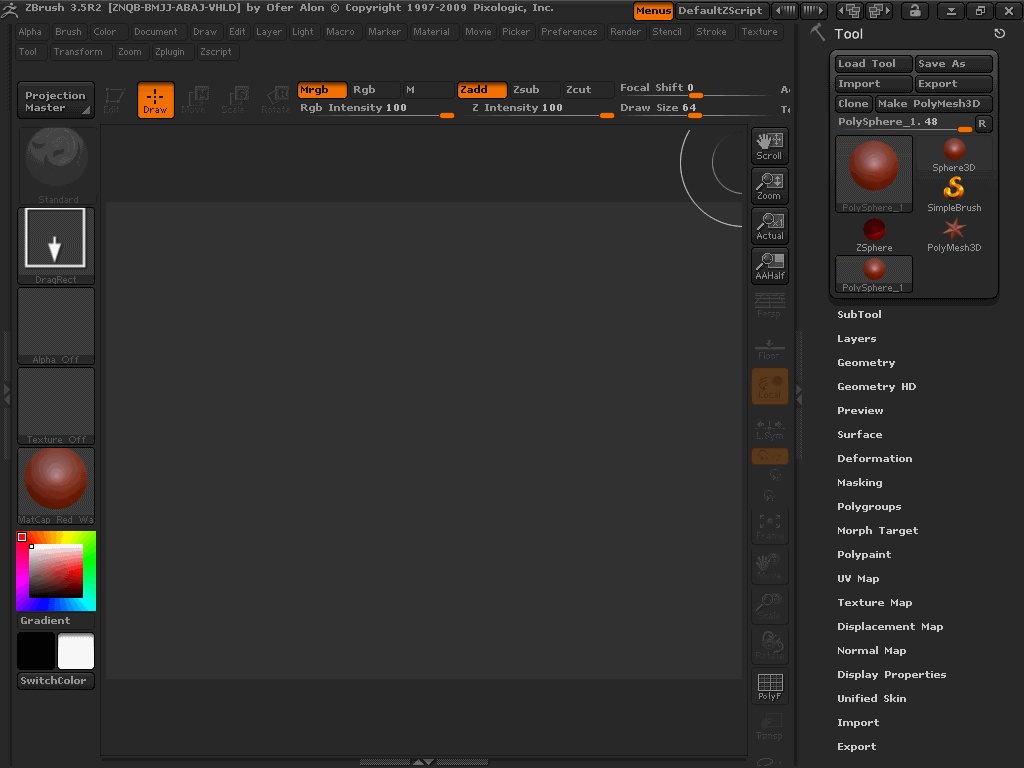Toggle the L.Sym local symmetry button
Viewport: 1024px width, 768px height.
[769, 429]
